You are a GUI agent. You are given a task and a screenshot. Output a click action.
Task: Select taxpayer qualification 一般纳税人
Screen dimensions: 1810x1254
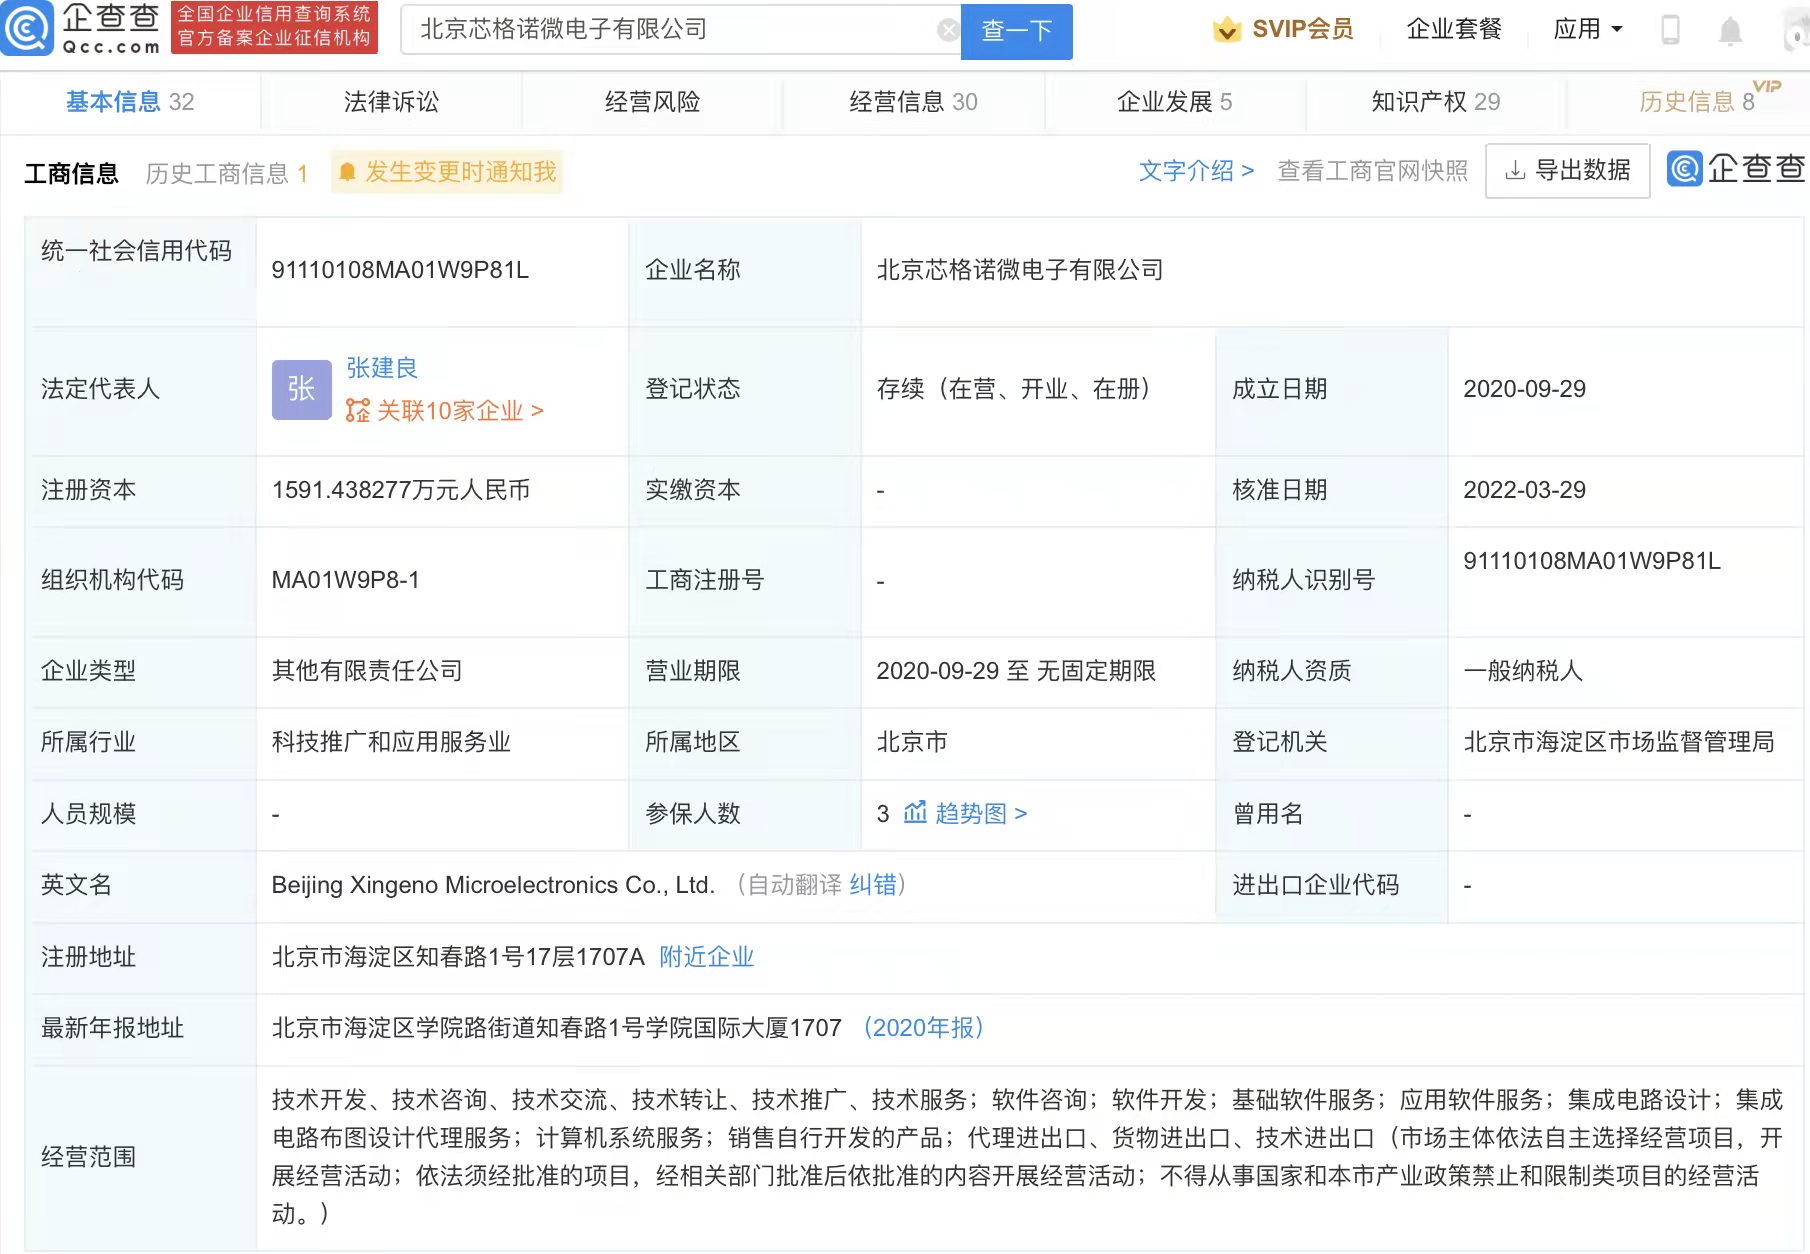[1523, 670]
